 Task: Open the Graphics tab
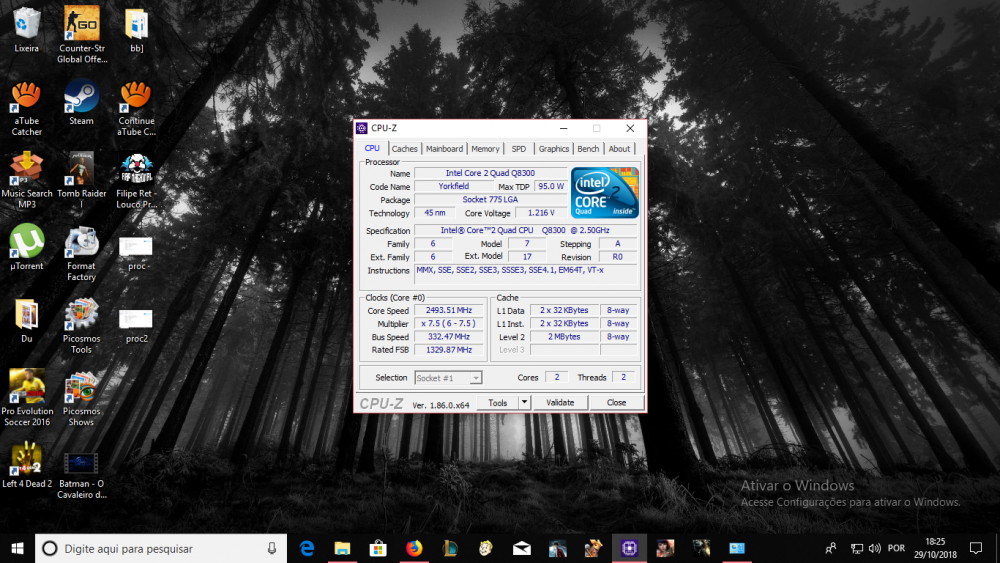tap(553, 149)
